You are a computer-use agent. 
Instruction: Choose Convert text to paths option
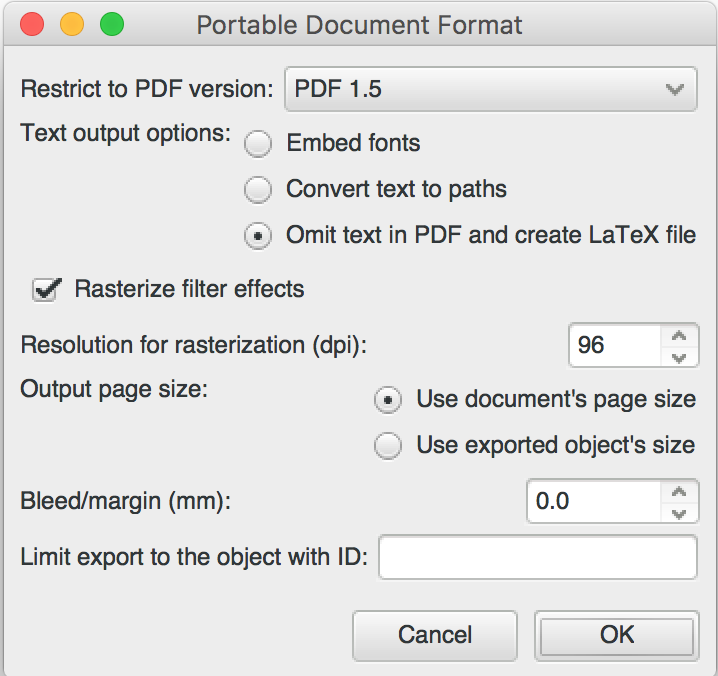click(x=258, y=189)
